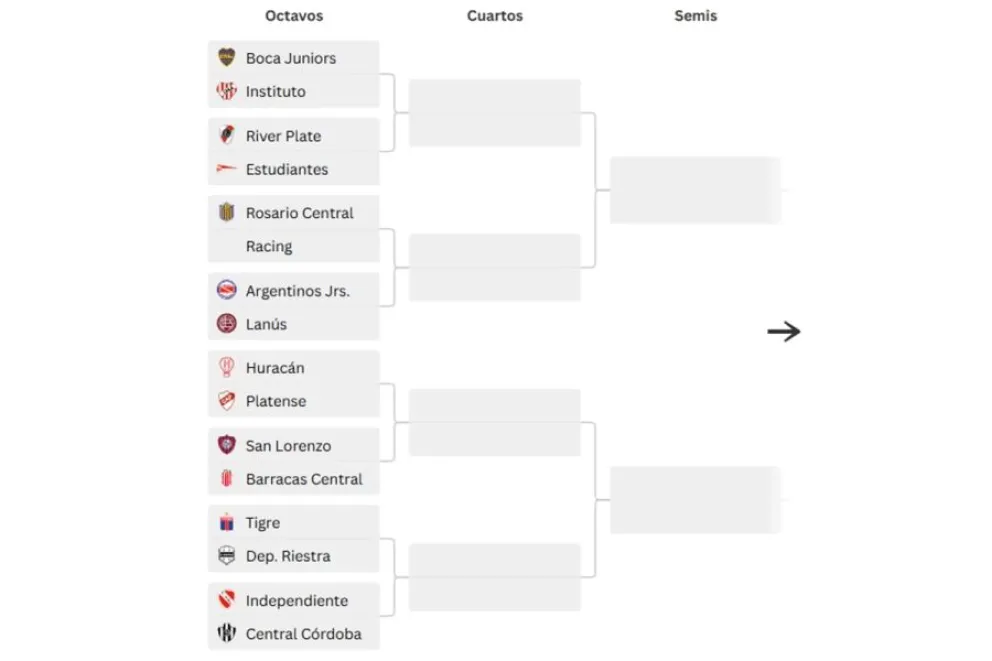Click the Argentinos Jrs. crest icon
This screenshot has height=661, width=992.
point(226,290)
